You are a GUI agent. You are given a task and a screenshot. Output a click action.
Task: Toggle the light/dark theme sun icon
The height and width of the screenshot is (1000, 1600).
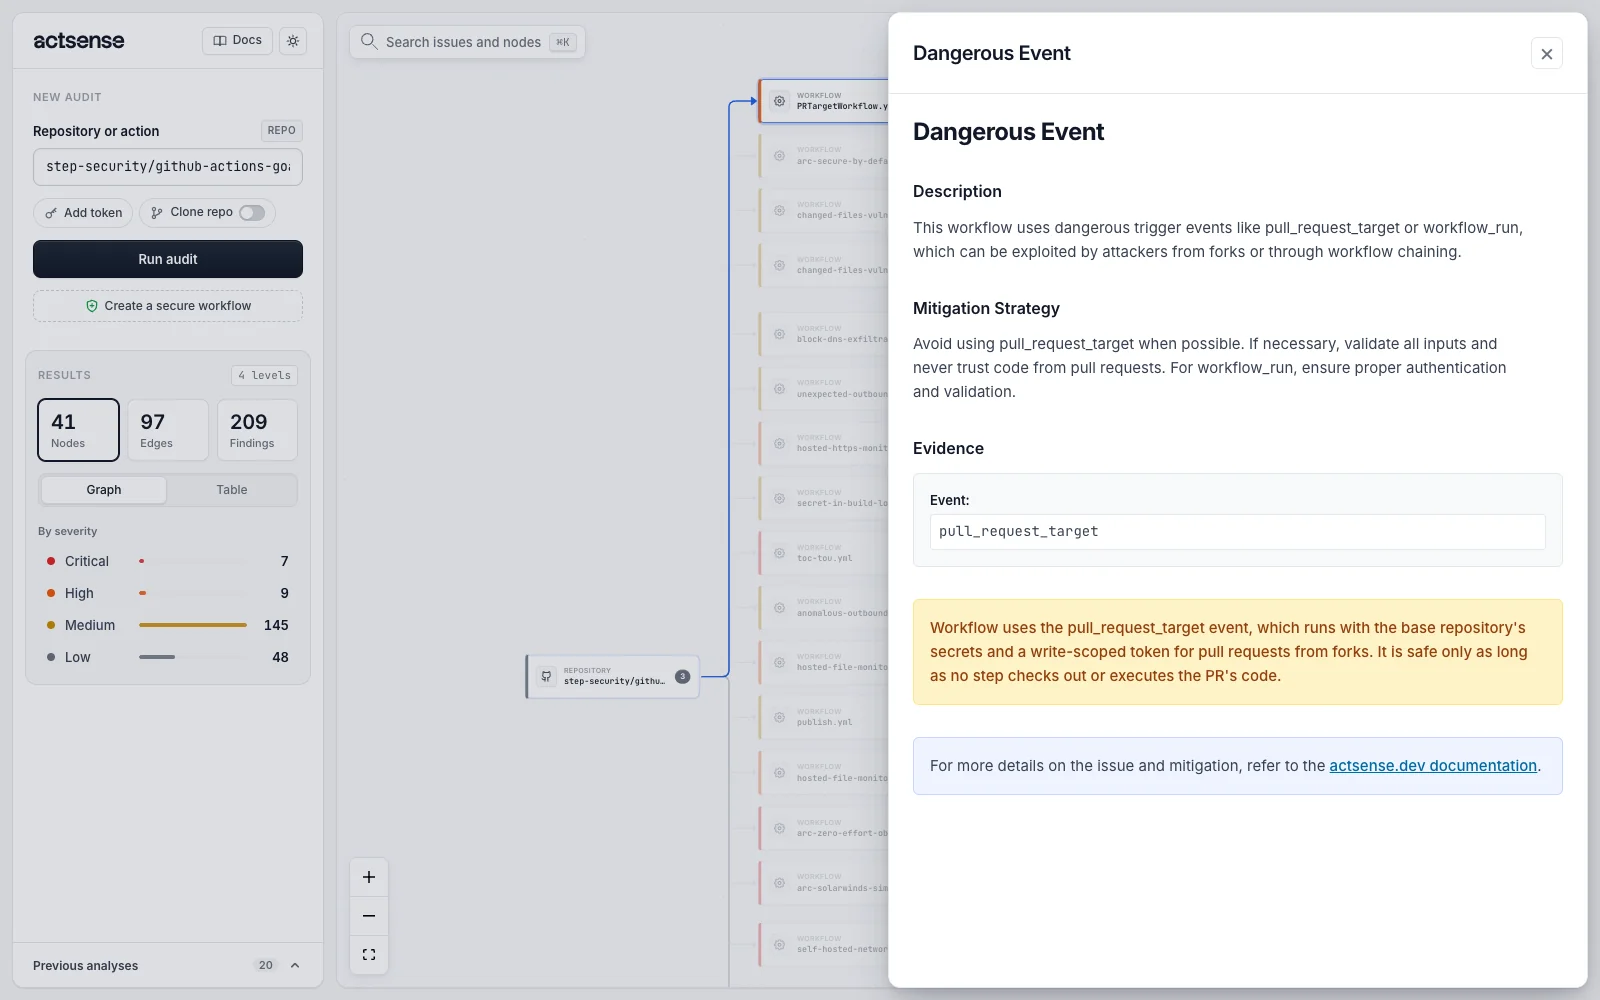[293, 41]
